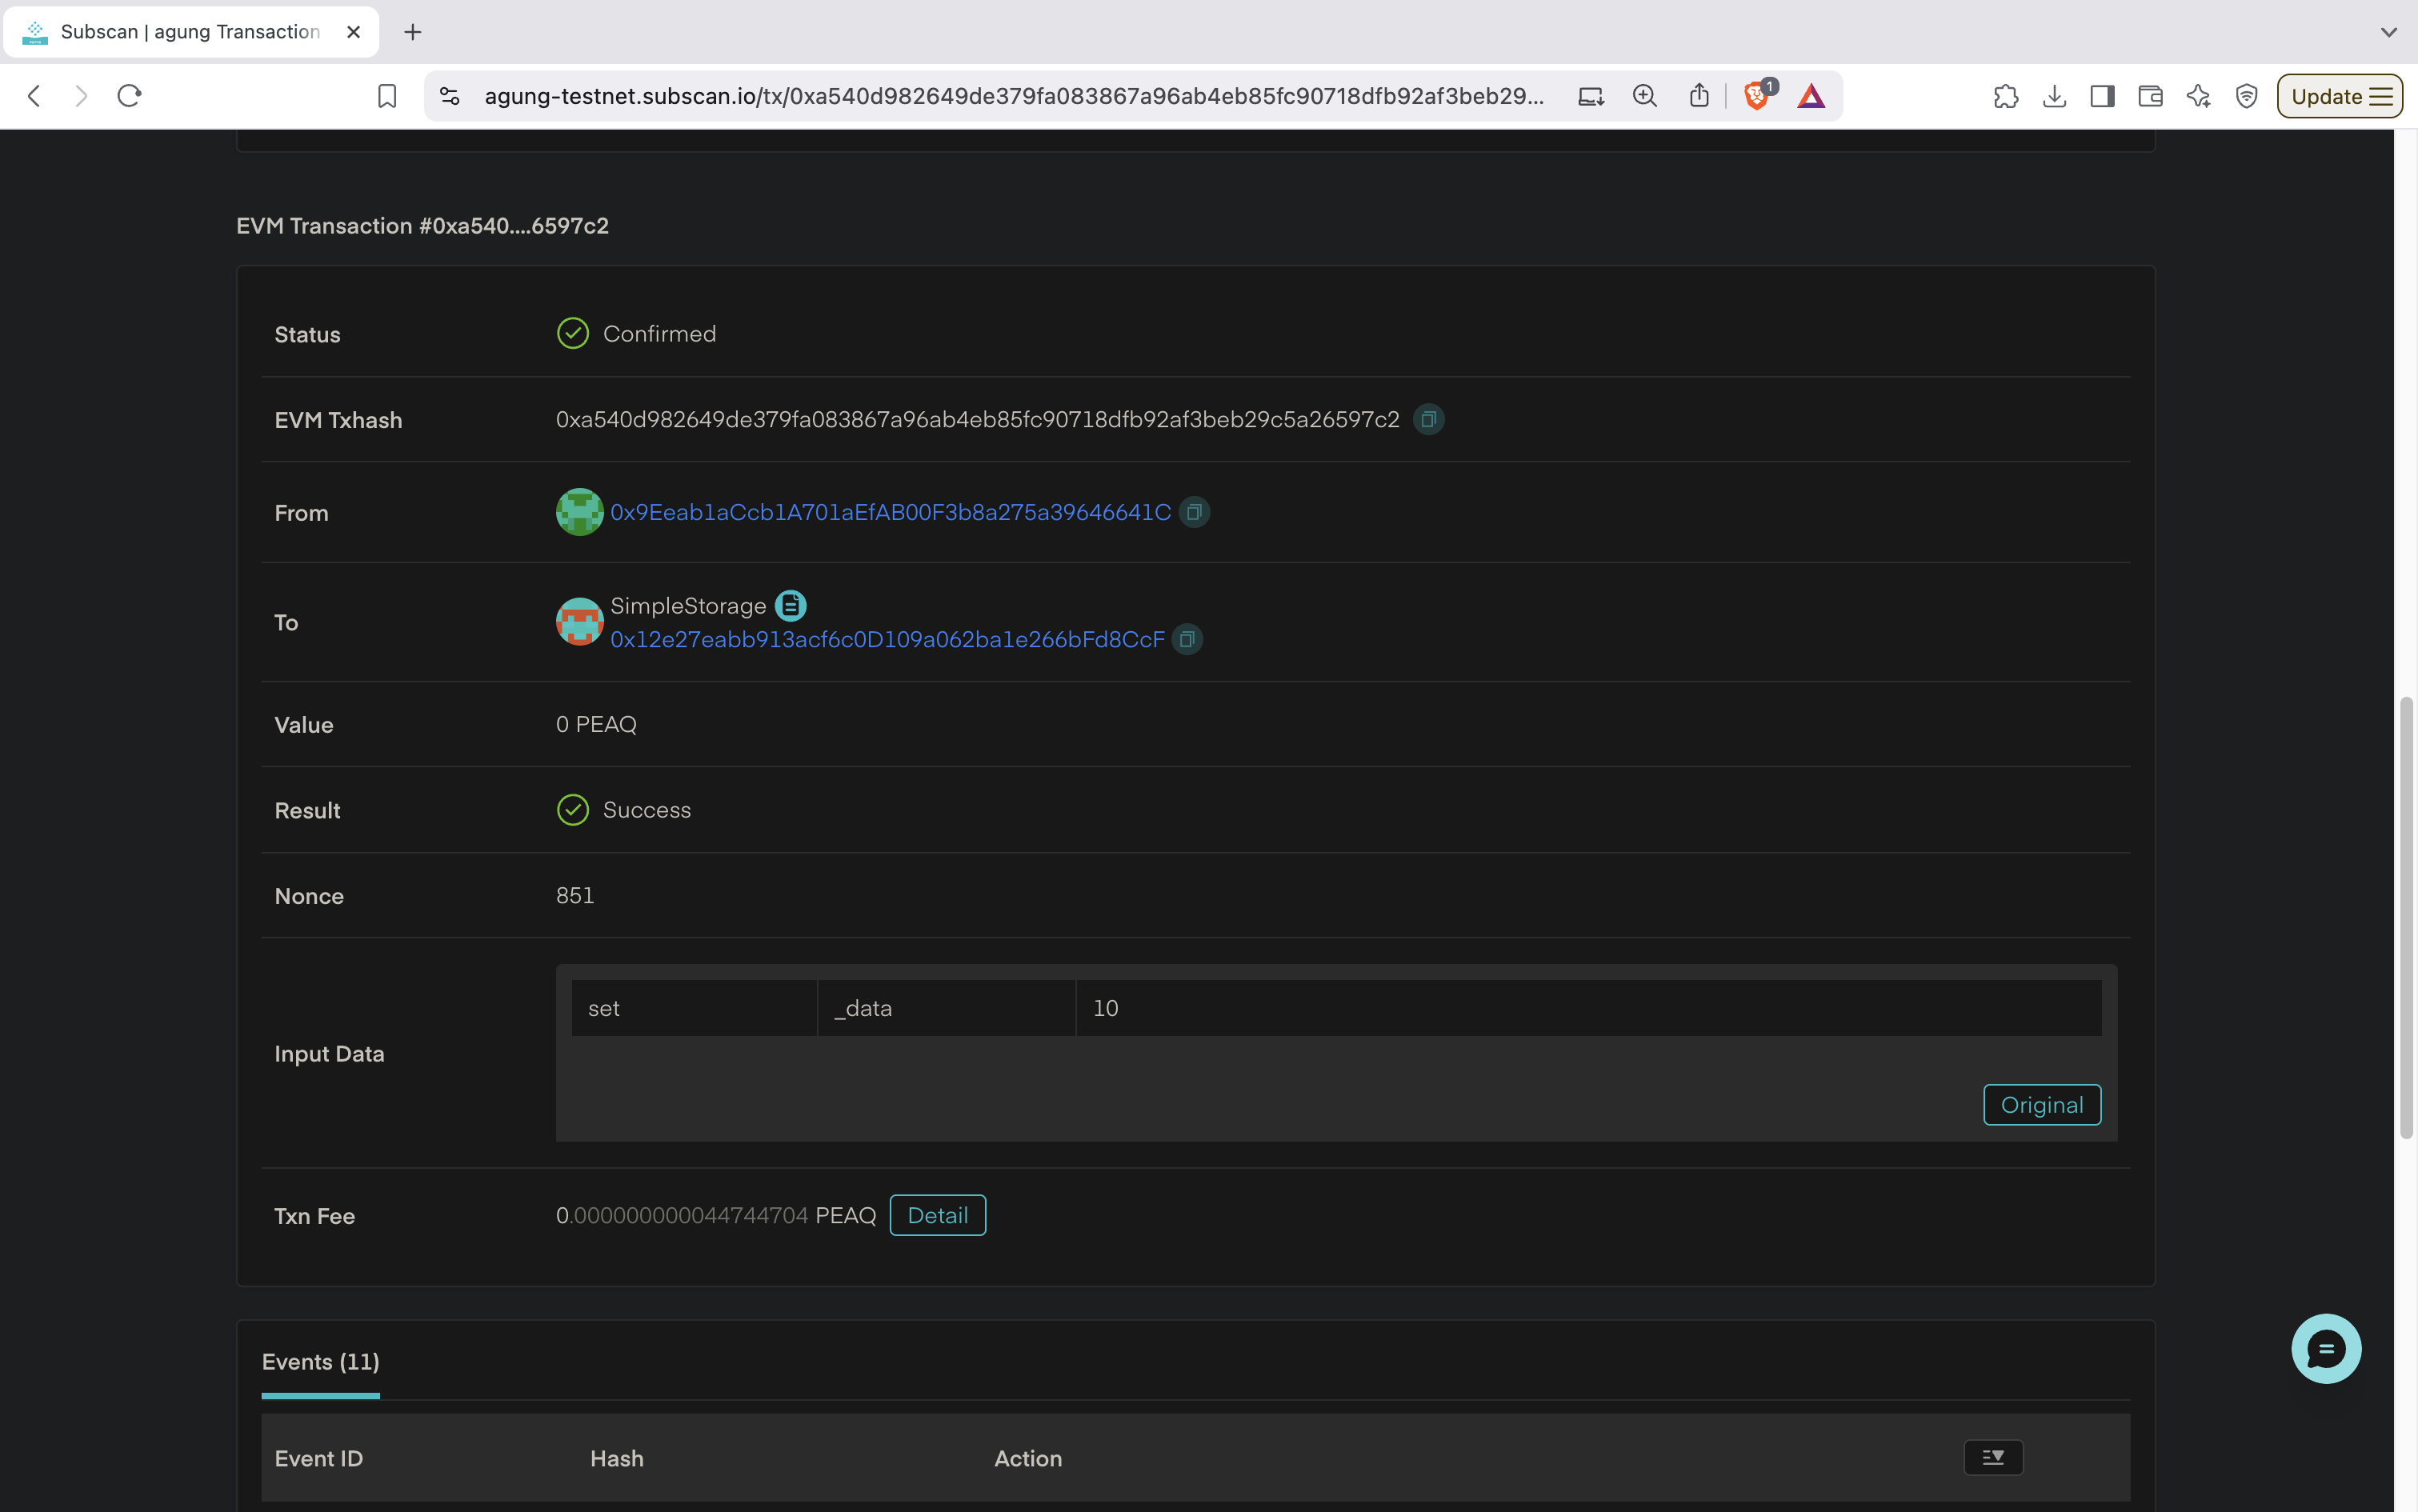
Task: Open the support chat bubble
Action: pos(2325,1348)
